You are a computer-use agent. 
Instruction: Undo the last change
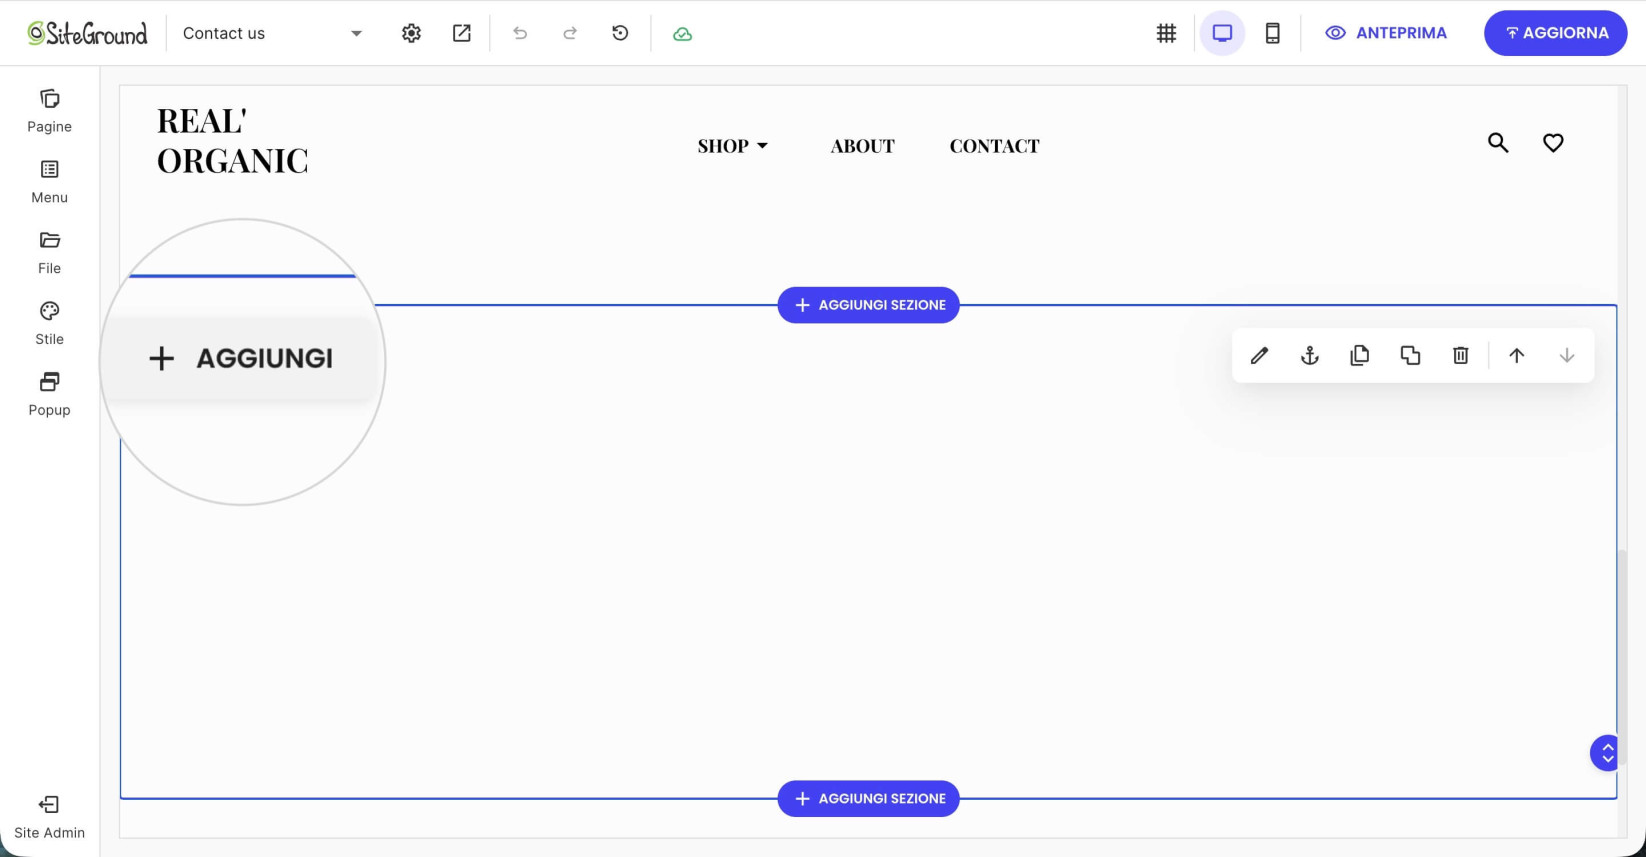(520, 33)
